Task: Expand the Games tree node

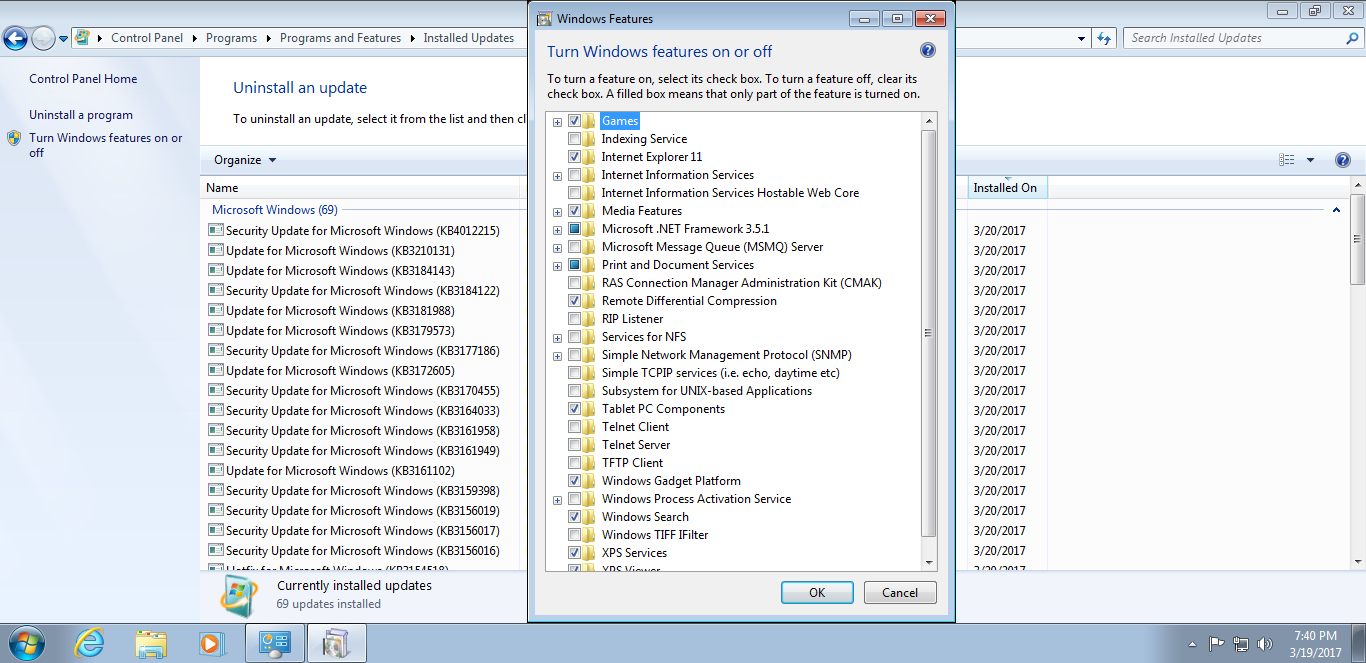Action: (557, 122)
